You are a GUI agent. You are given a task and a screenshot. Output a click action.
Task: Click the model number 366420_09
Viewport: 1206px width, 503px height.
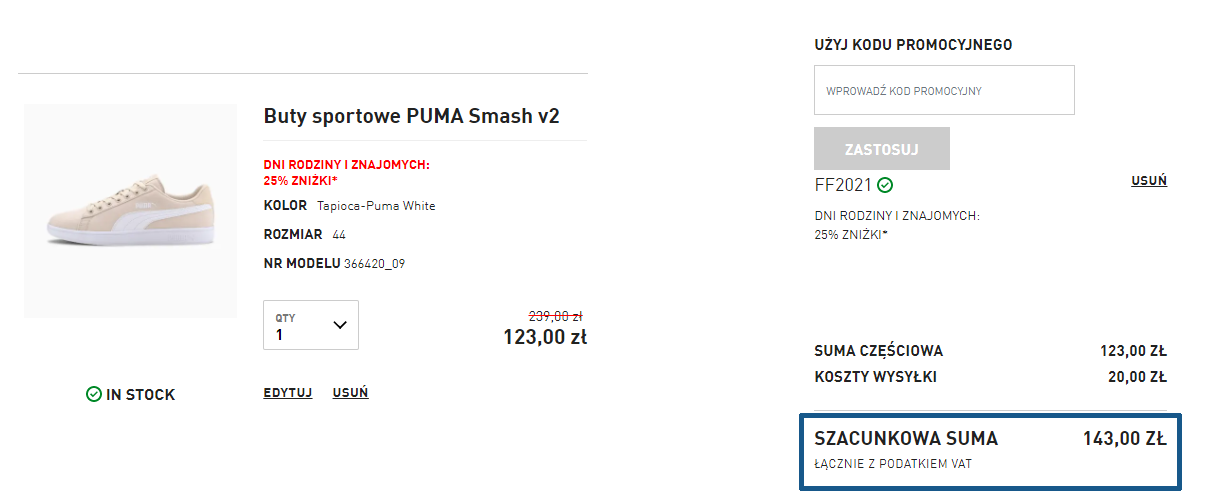pyautogui.click(x=374, y=264)
